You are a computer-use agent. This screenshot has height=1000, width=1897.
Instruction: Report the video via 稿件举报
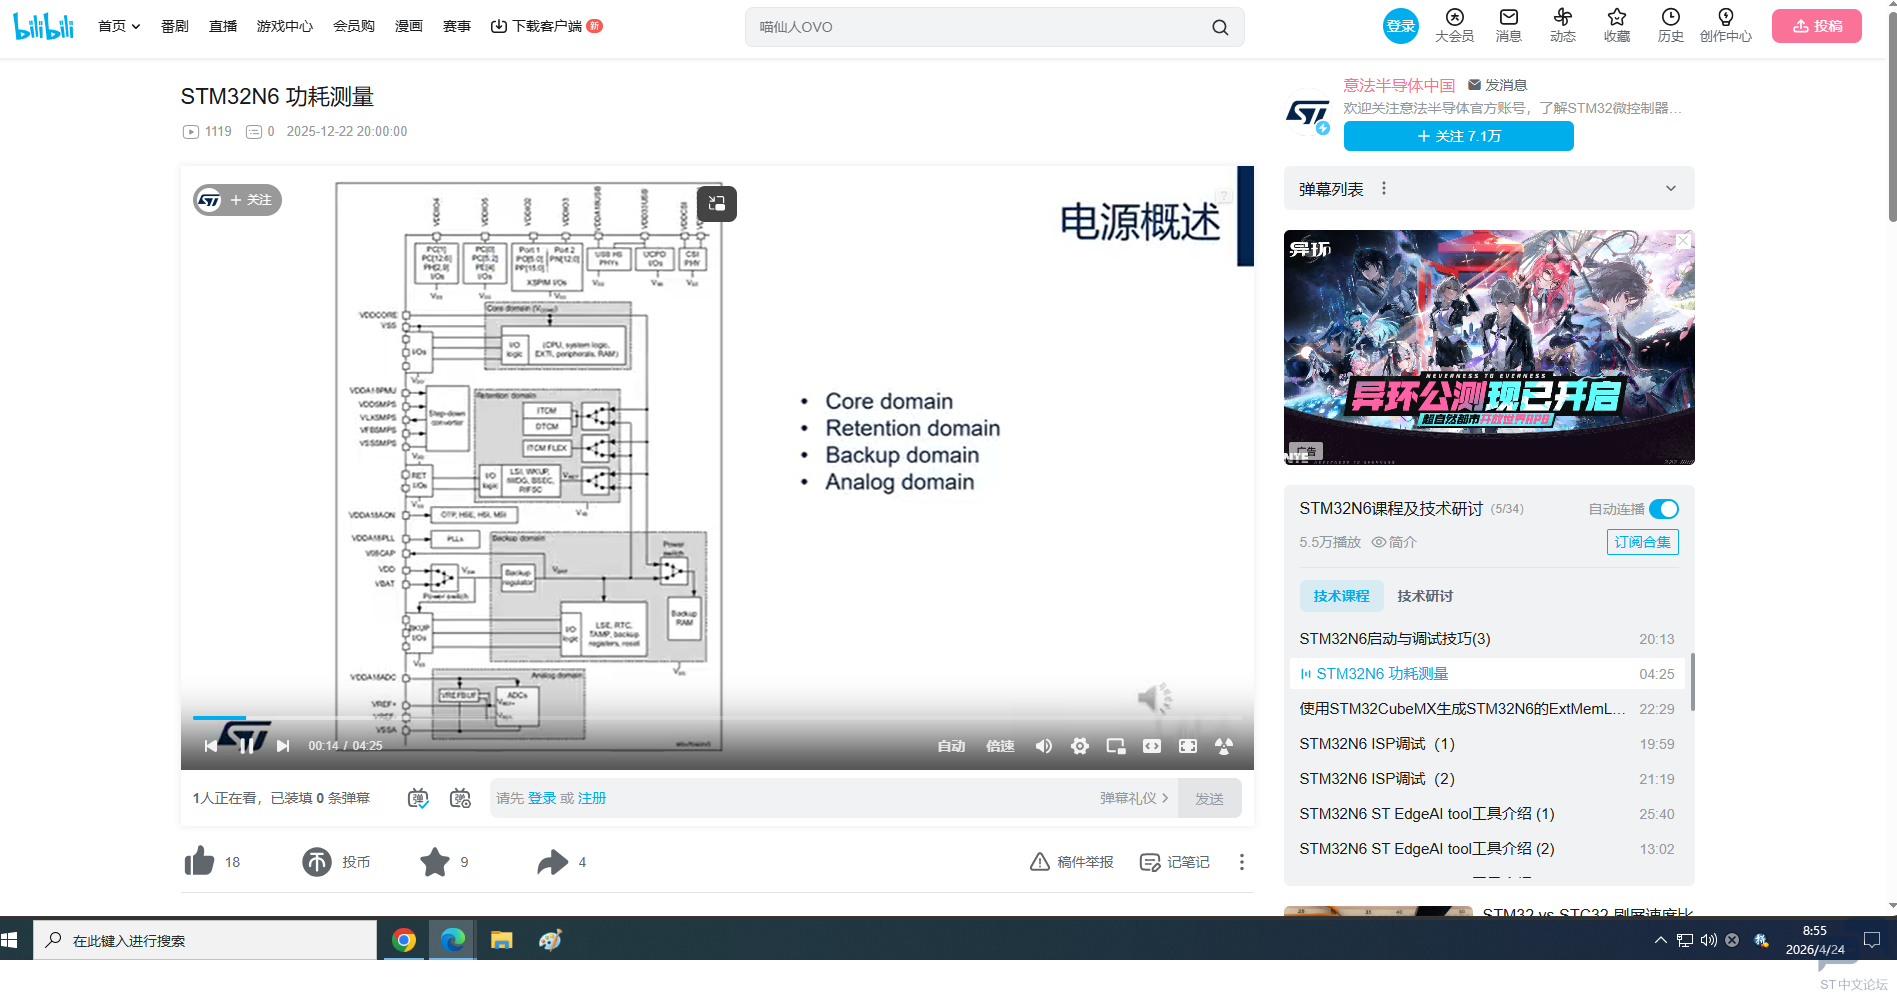point(1071,862)
